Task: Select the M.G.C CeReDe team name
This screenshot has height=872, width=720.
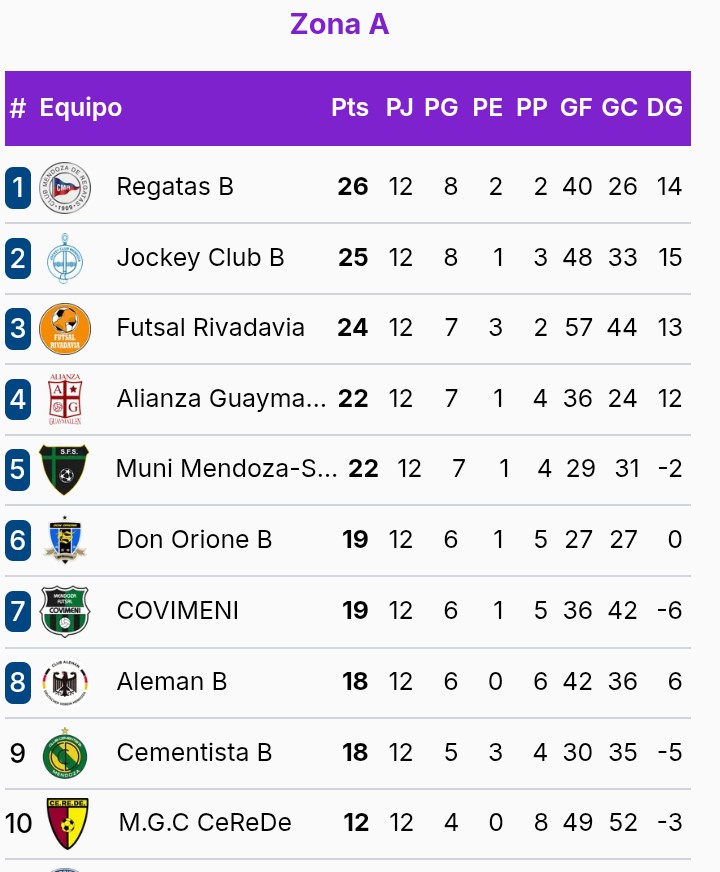Action: click(205, 823)
